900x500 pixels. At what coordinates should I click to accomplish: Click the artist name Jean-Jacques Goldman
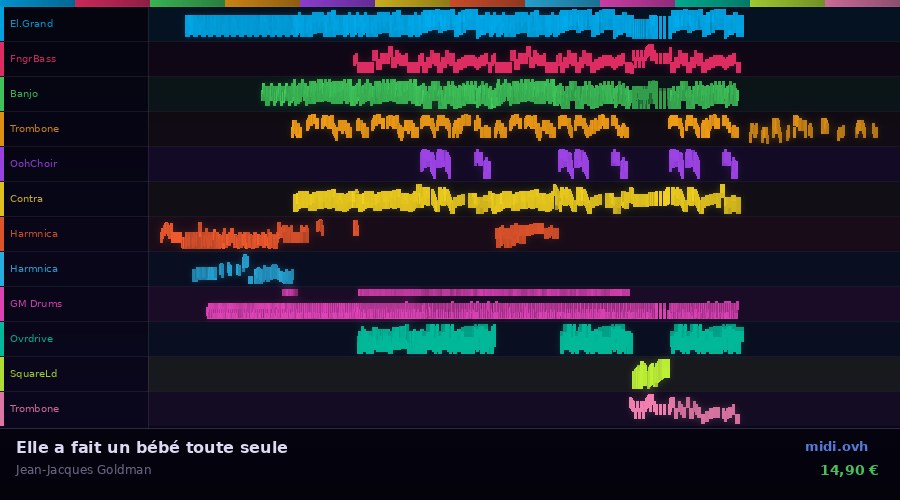pyautogui.click(x=84, y=470)
